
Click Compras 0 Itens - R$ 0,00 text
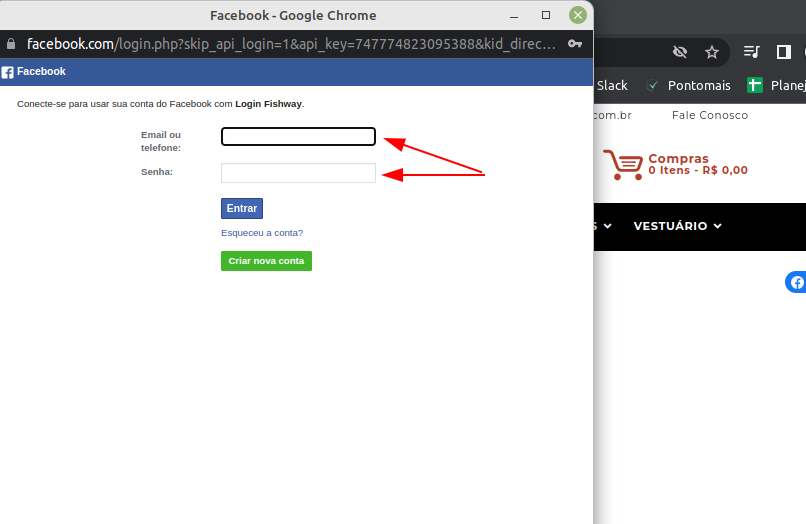(x=698, y=165)
